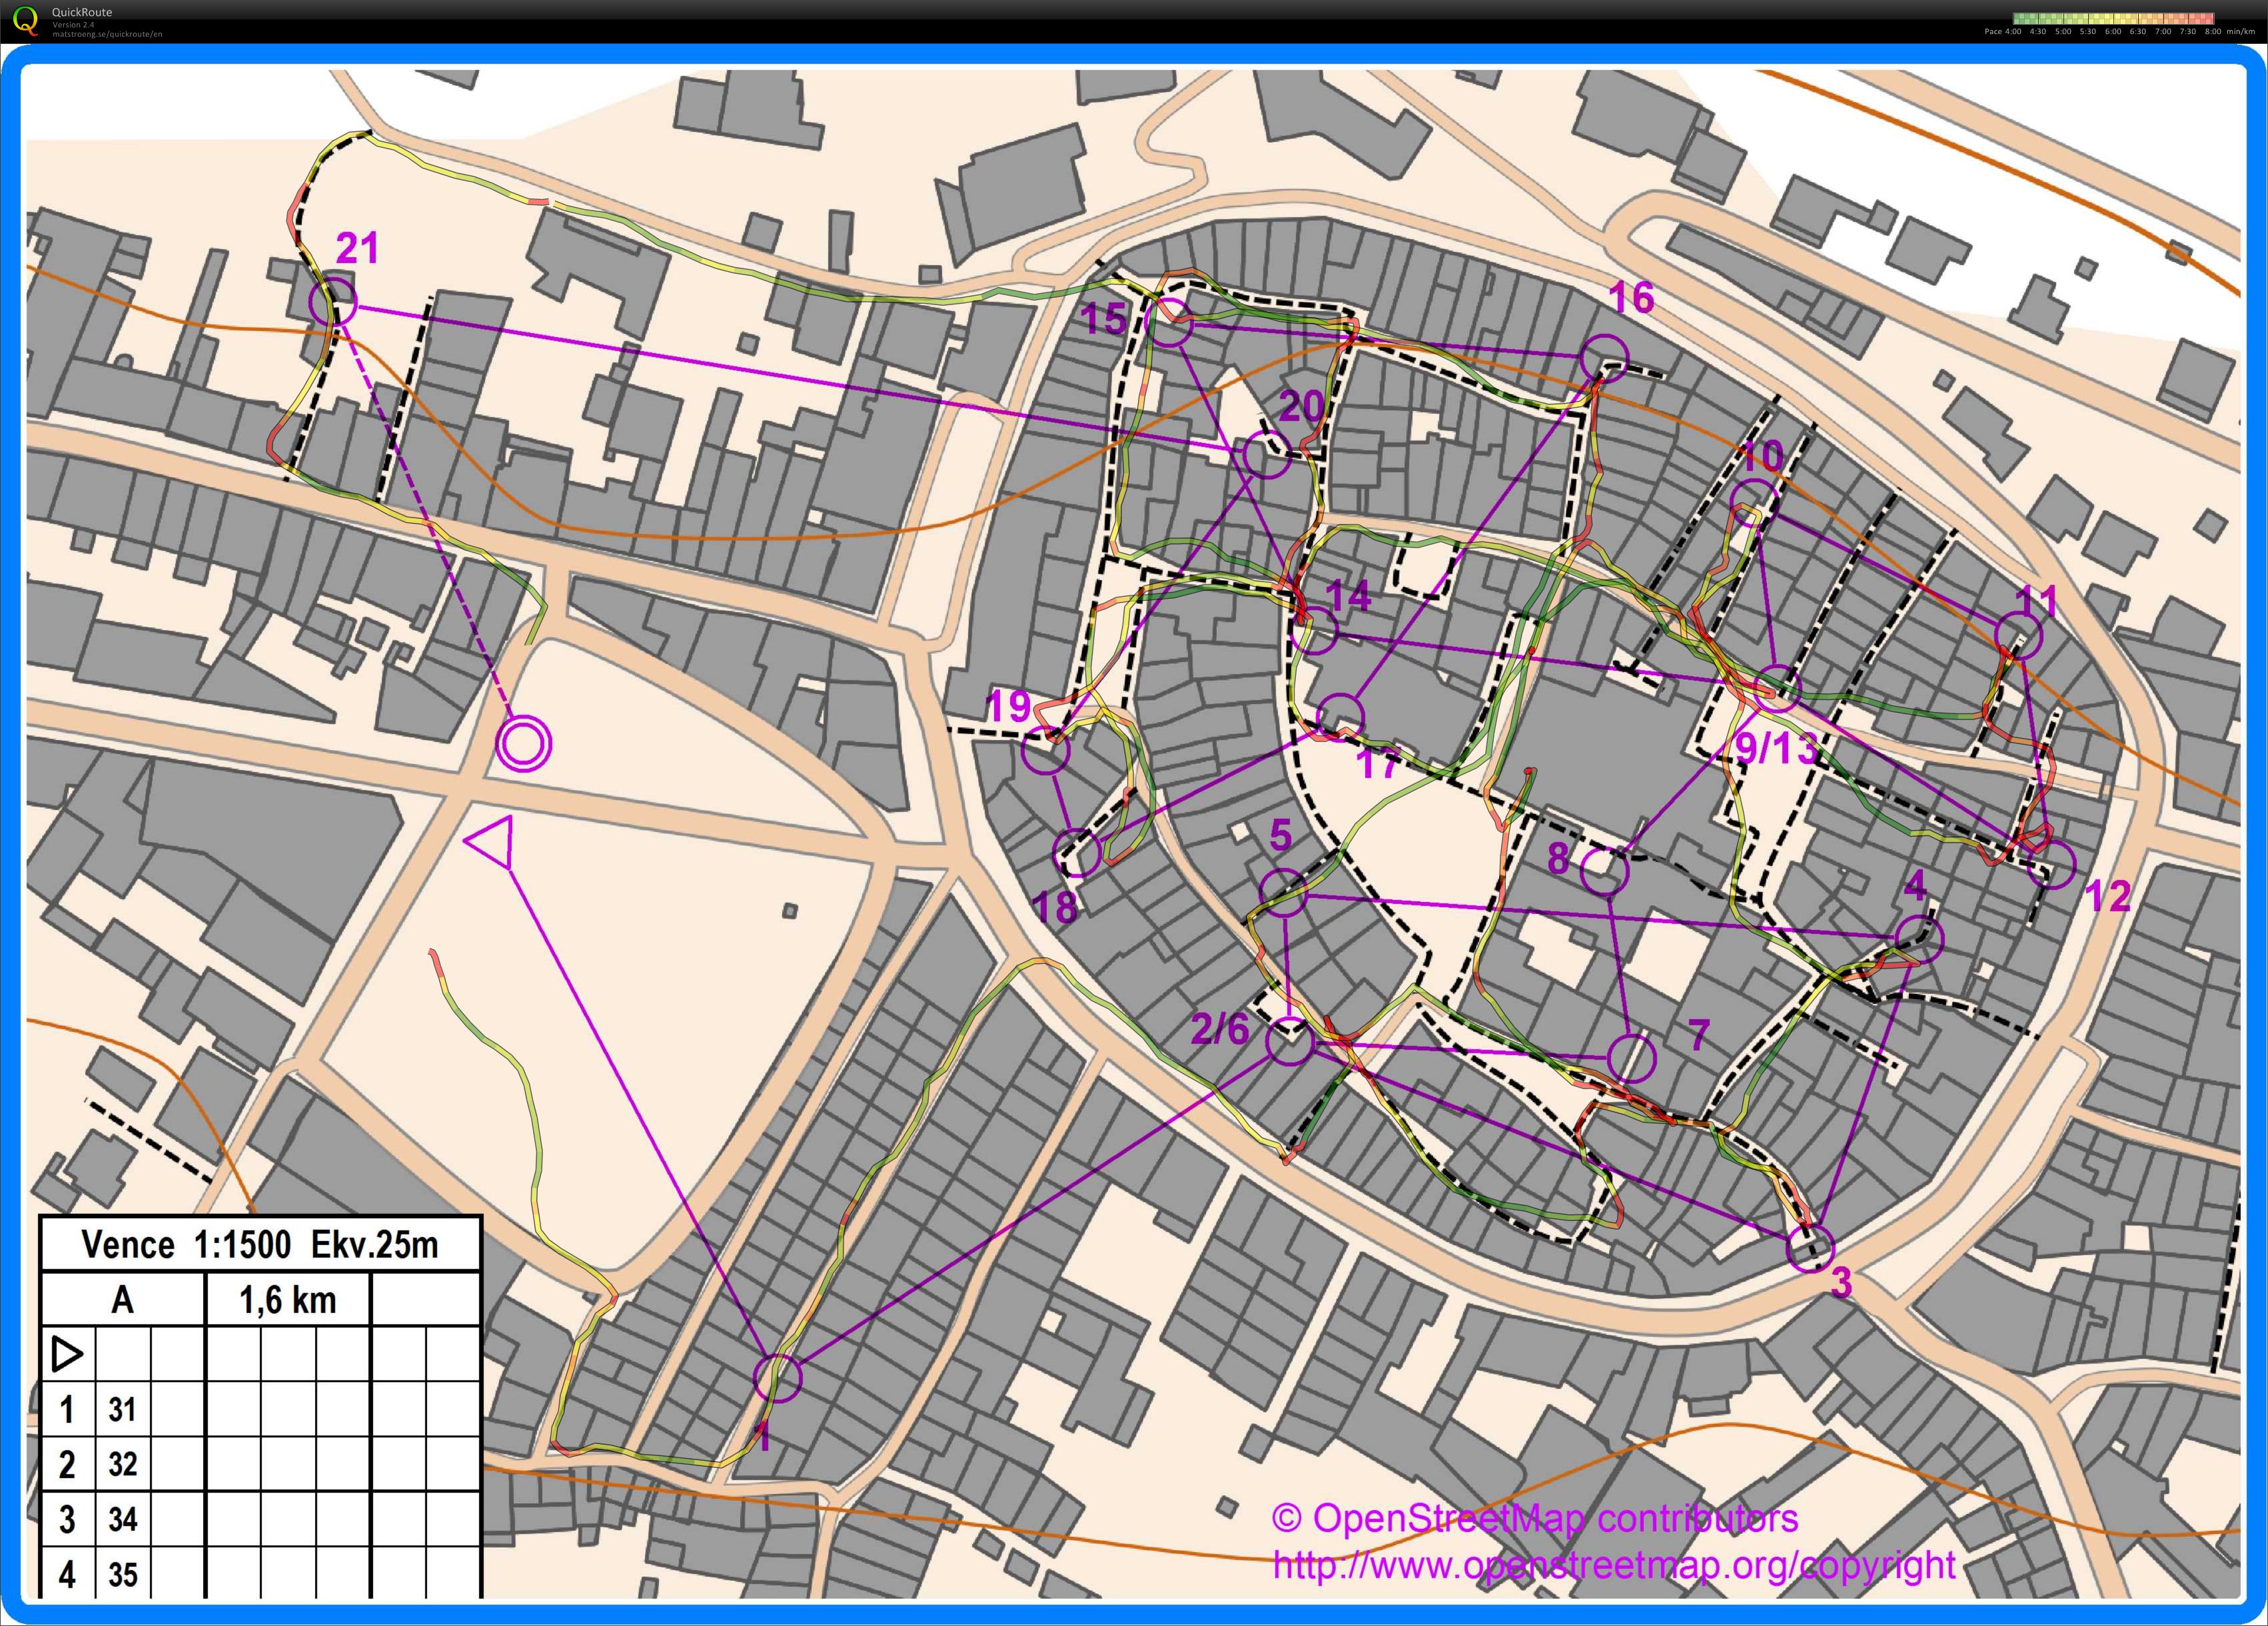
Task: Click control circle 5
Action: click(1283, 892)
